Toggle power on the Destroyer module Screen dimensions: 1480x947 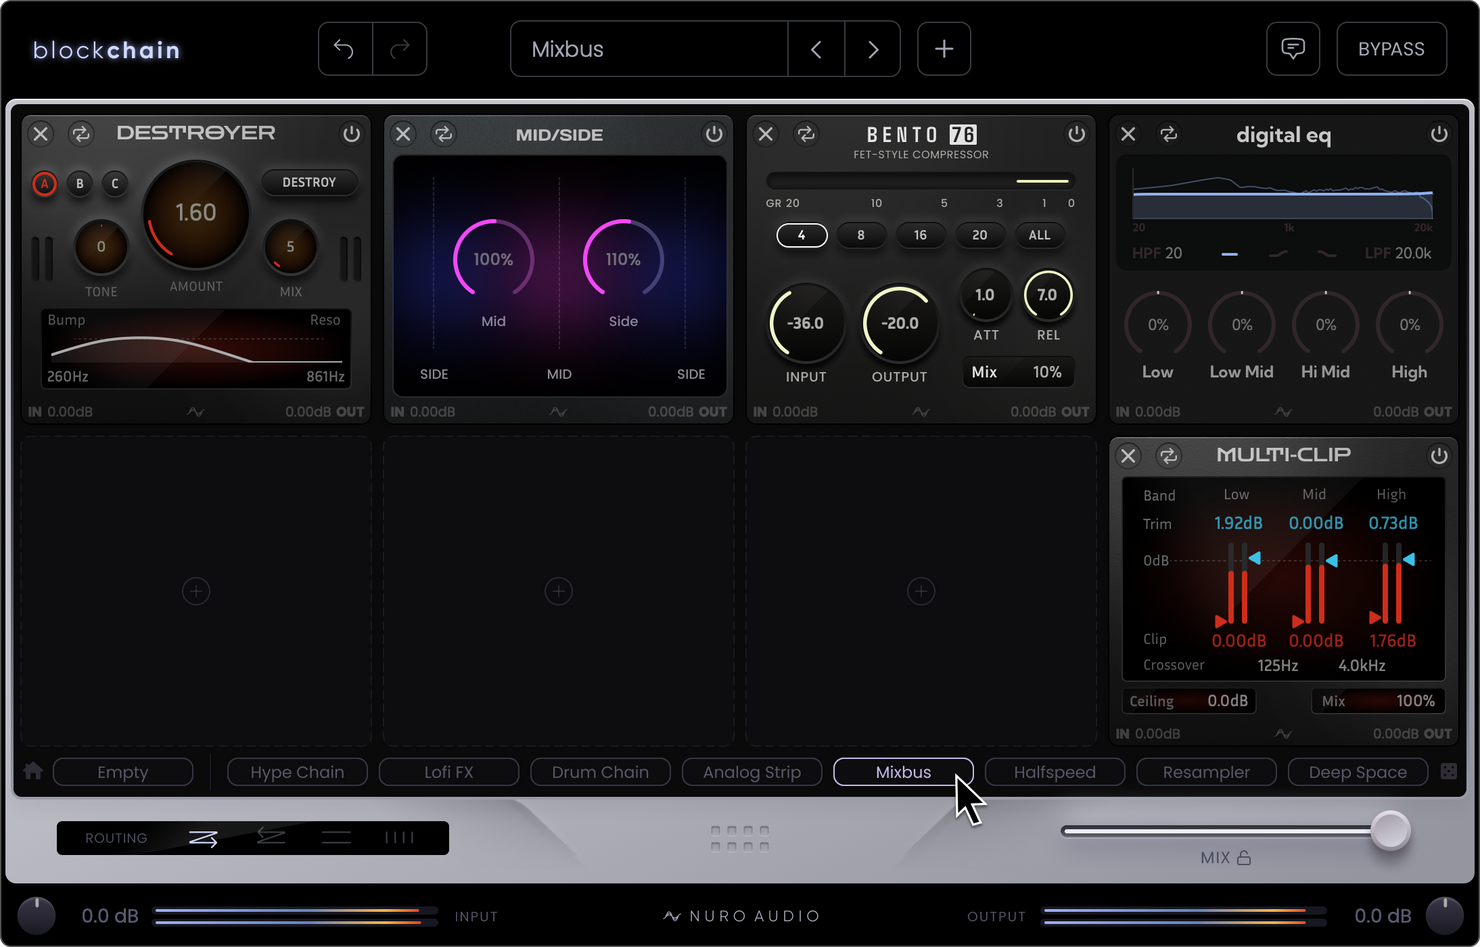pos(351,133)
